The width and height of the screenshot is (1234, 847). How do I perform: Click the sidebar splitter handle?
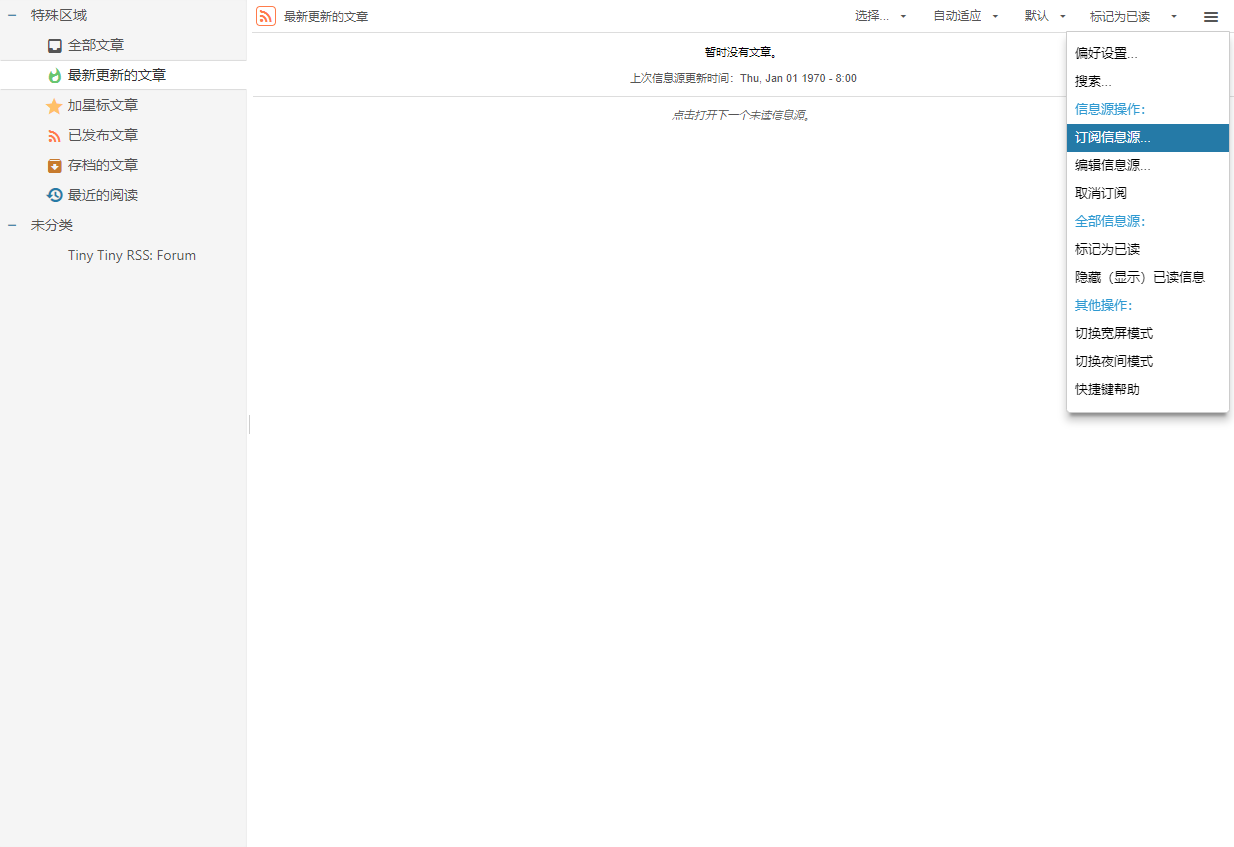pos(249,424)
